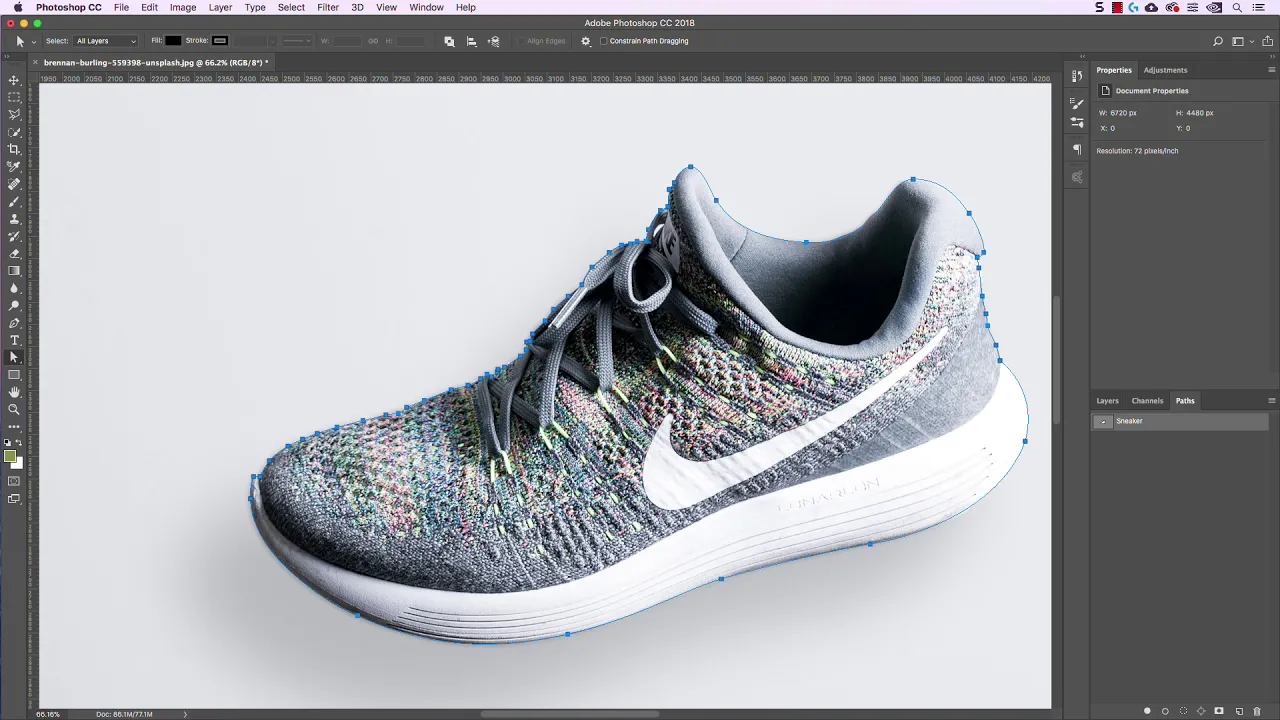The height and width of the screenshot is (720, 1280).
Task: Swap foreground and background colors
Action: click(x=19, y=443)
